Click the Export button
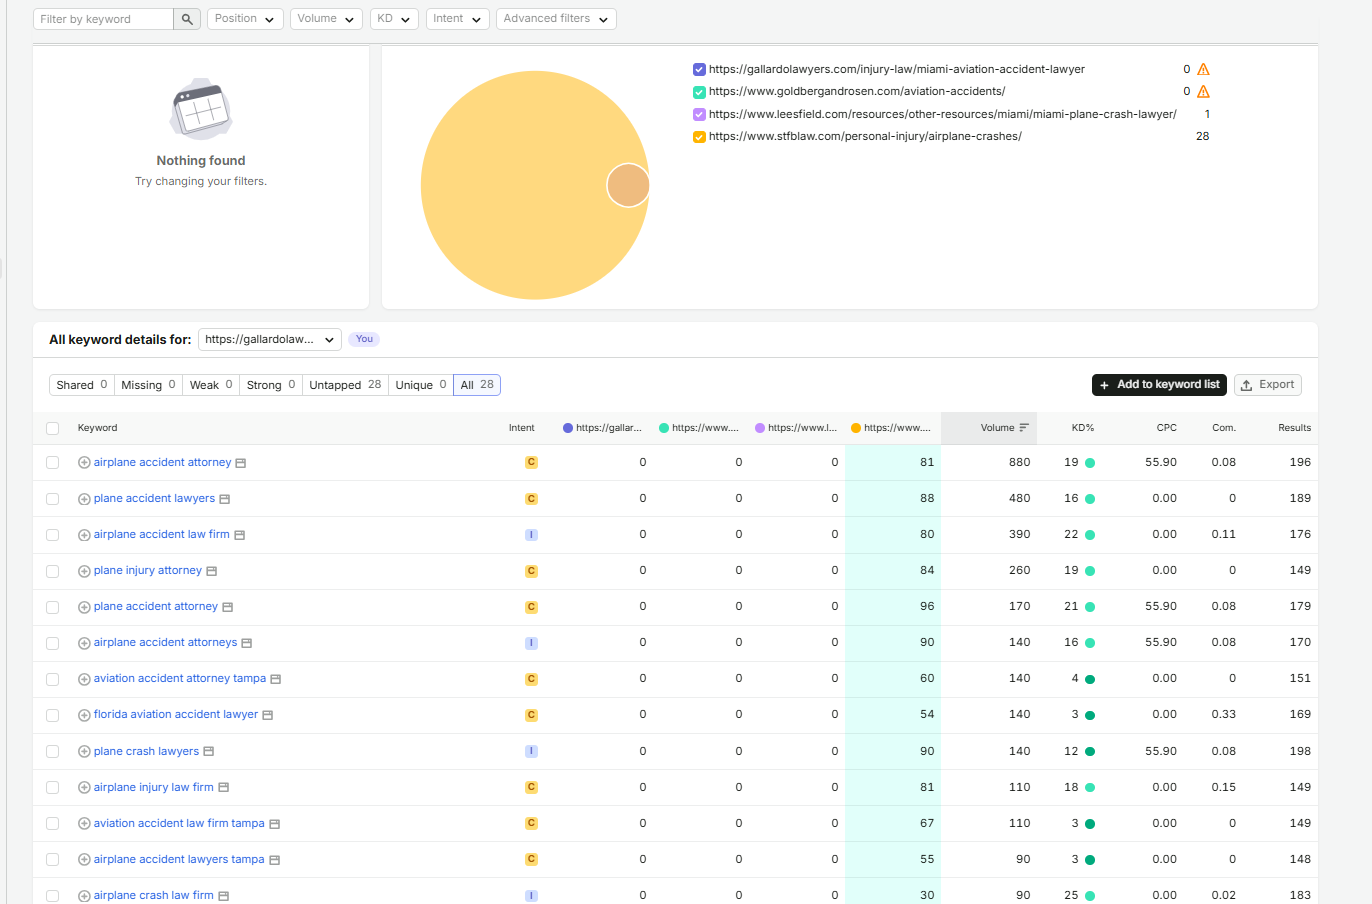This screenshot has height=904, width=1372. pyautogui.click(x=1268, y=385)
